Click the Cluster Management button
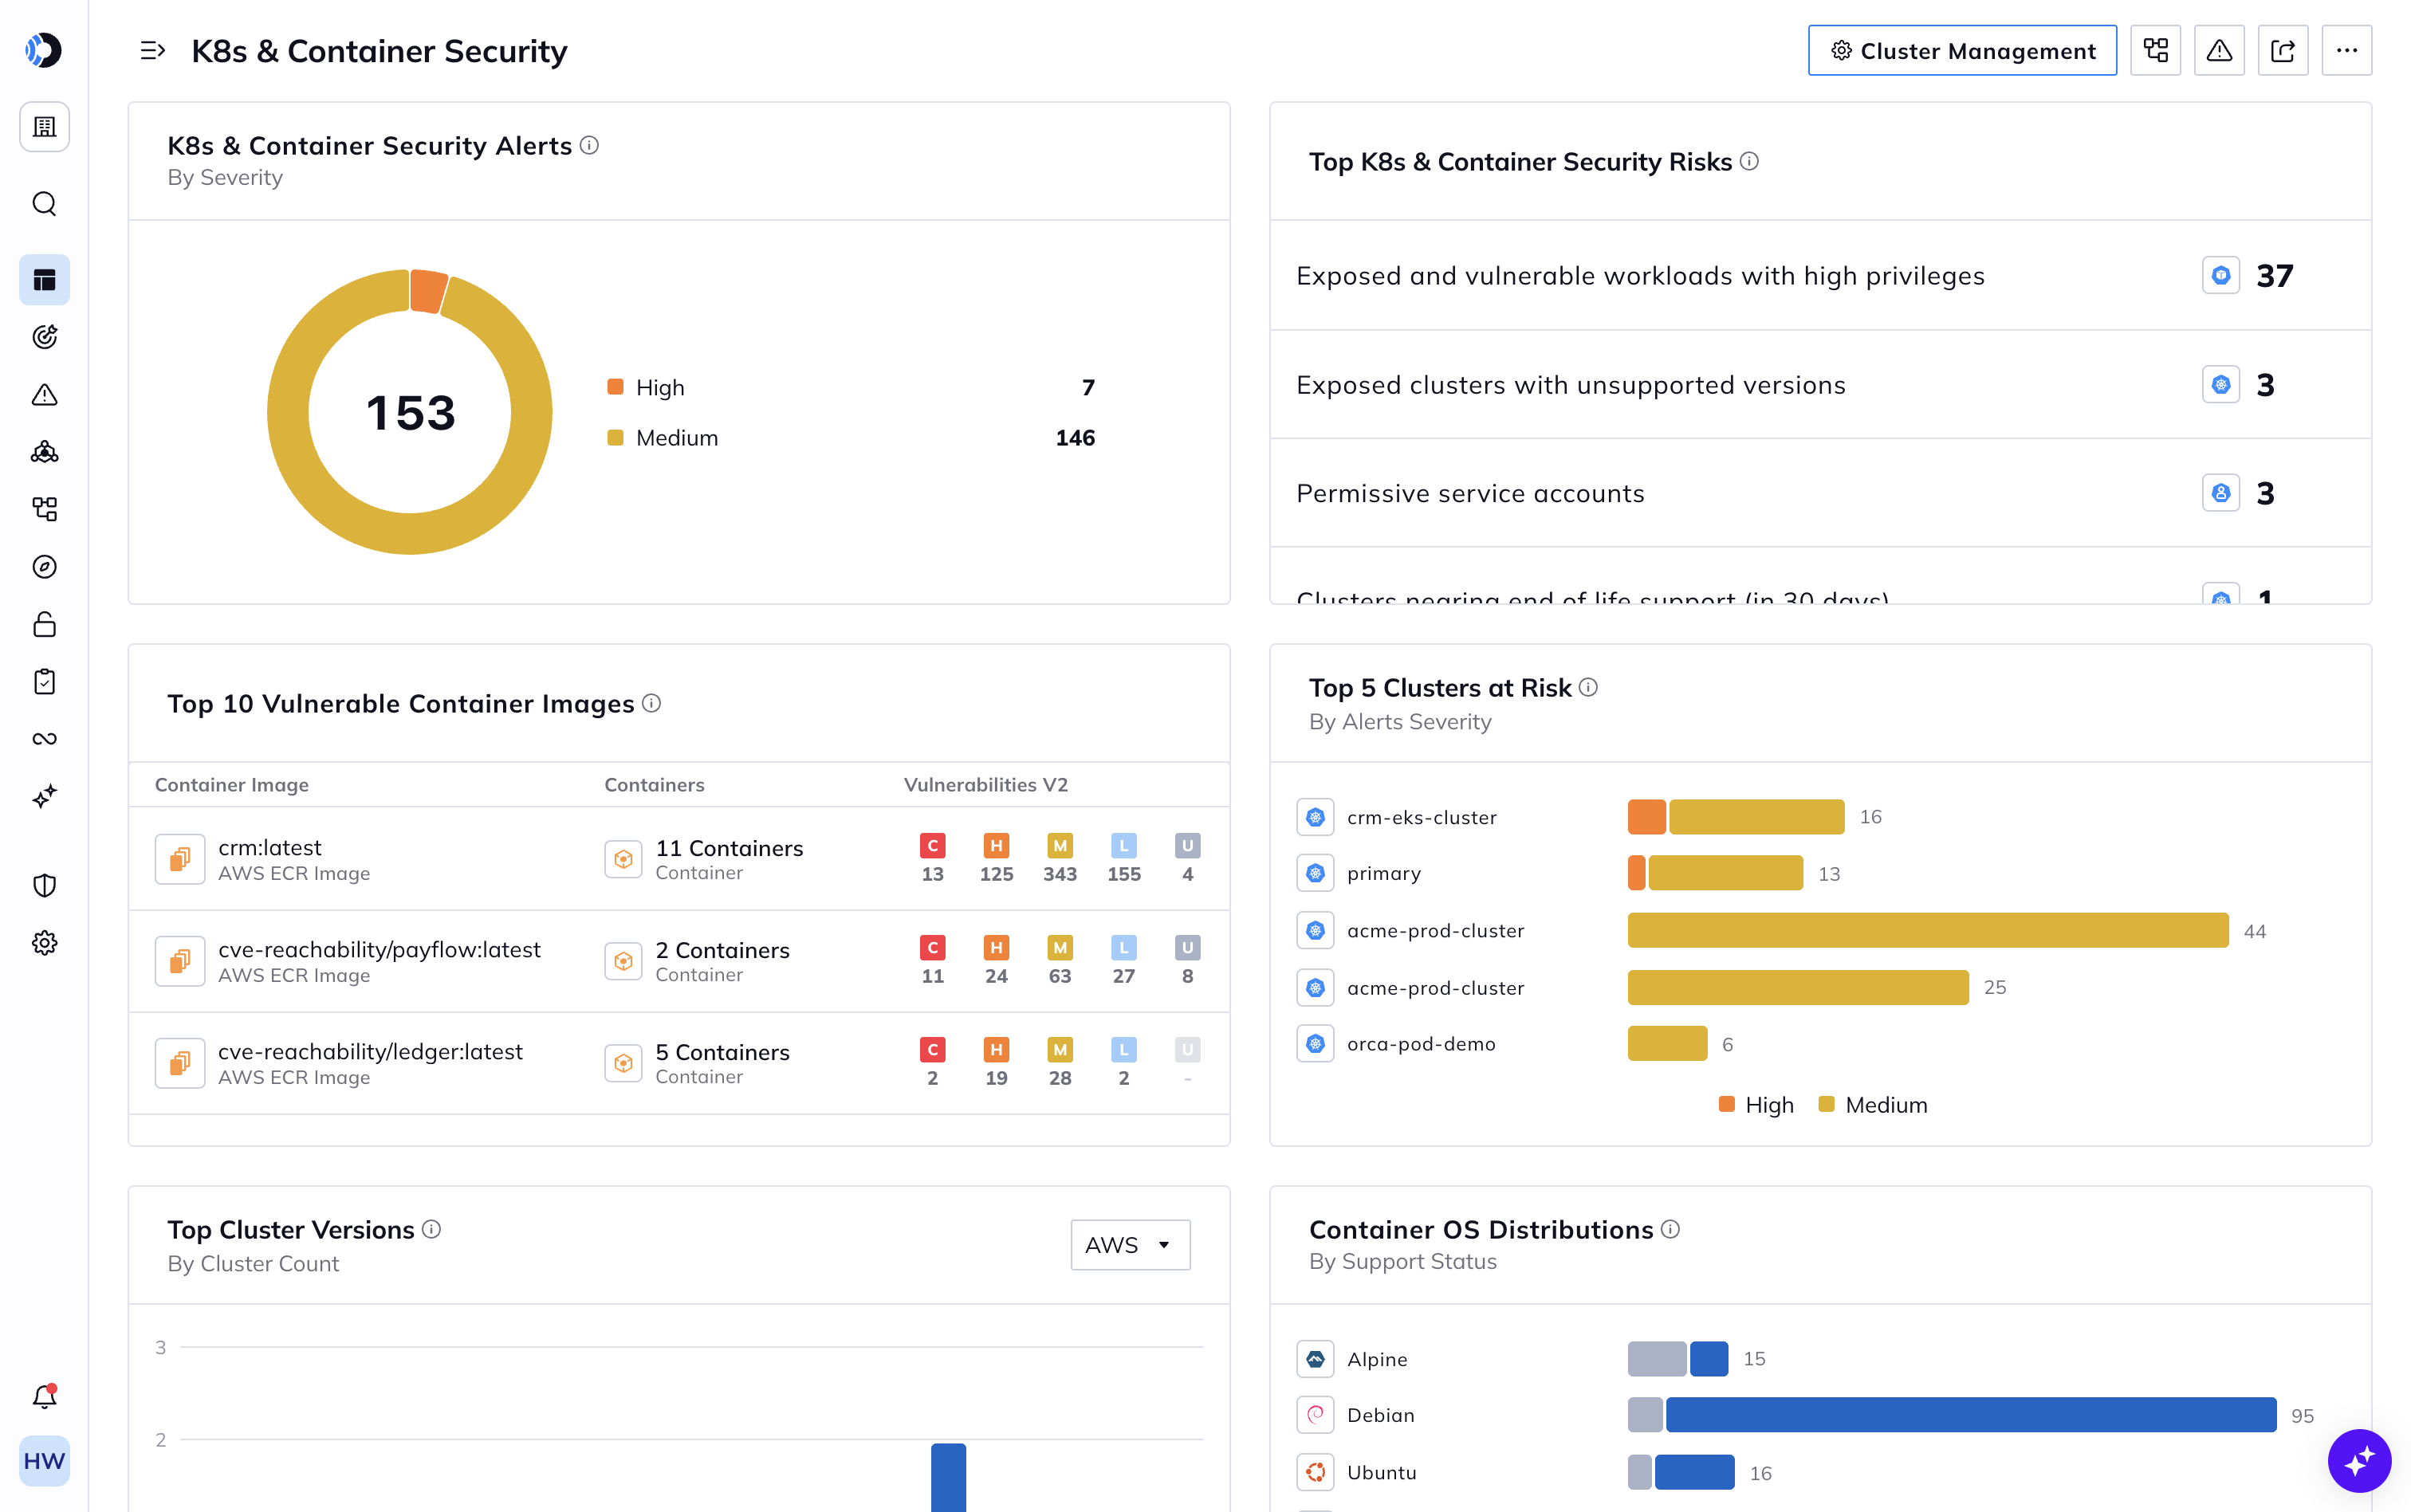 (1962, 50)
